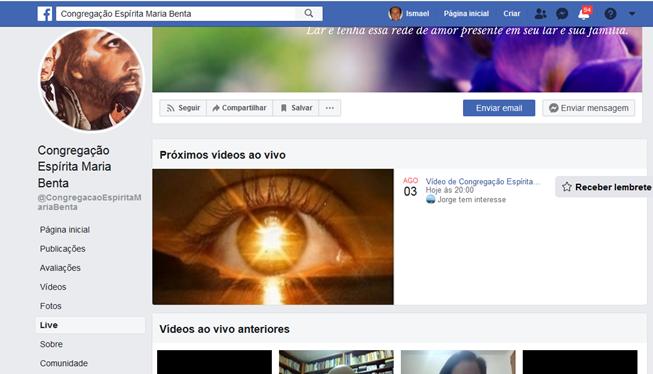Select Fotos in the sidebar

pos(51,306)
